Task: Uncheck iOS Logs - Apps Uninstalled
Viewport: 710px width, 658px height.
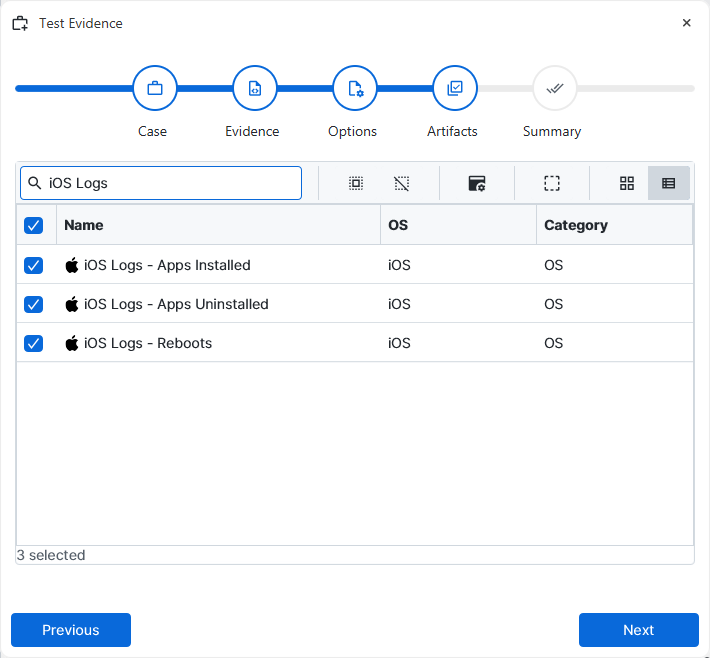Action: tap(34, 304)
